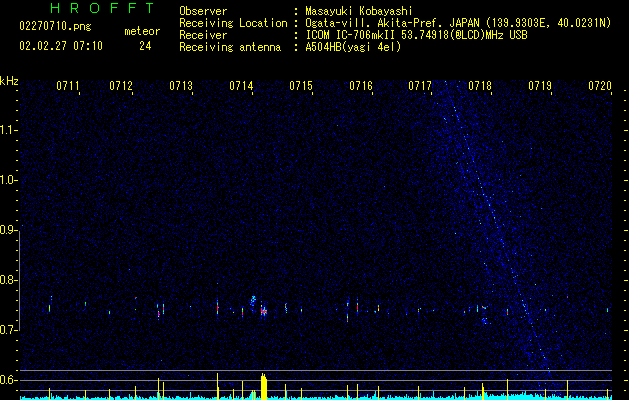Click the 0719 time marker

click(540, 85)
